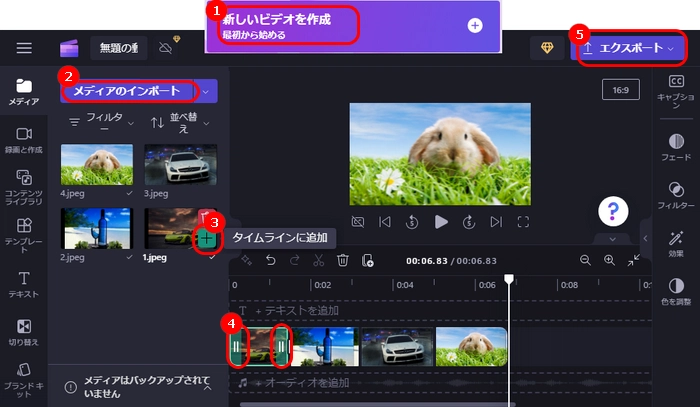Click メディアのインポート button
700x407 pixels.
click(x=127, y=91)
